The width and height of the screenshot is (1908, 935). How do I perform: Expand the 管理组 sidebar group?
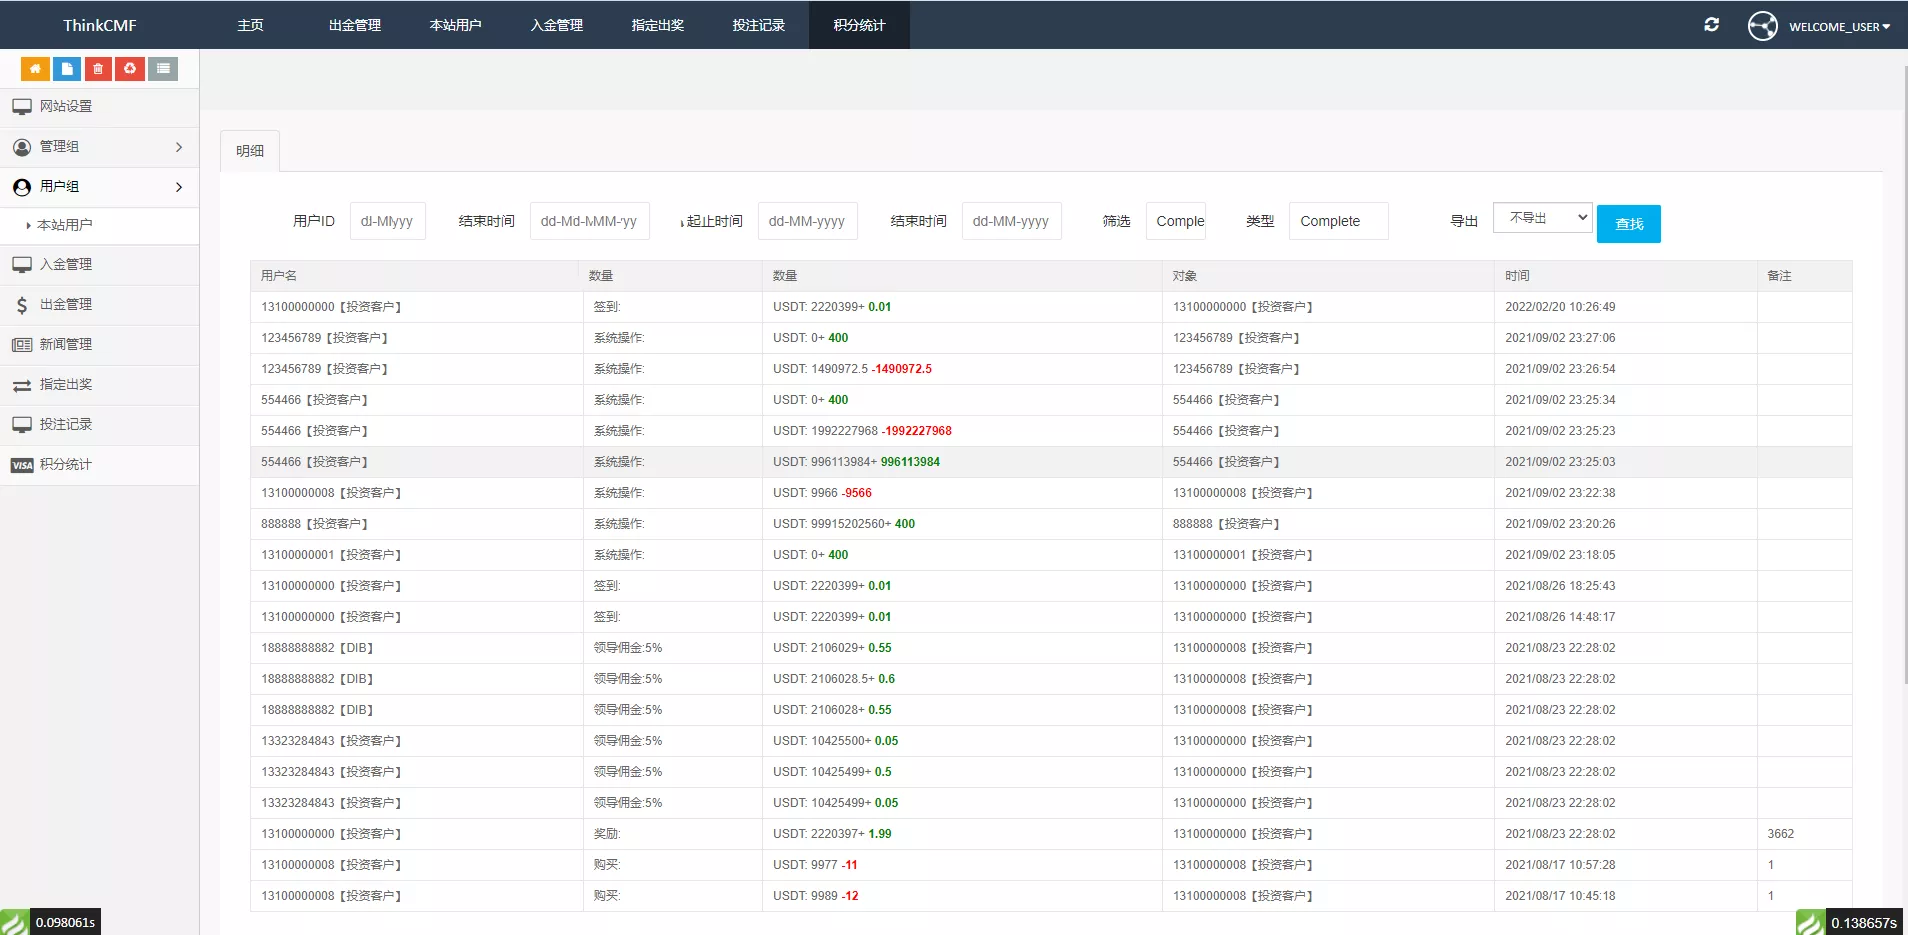[x=178, y=147]
